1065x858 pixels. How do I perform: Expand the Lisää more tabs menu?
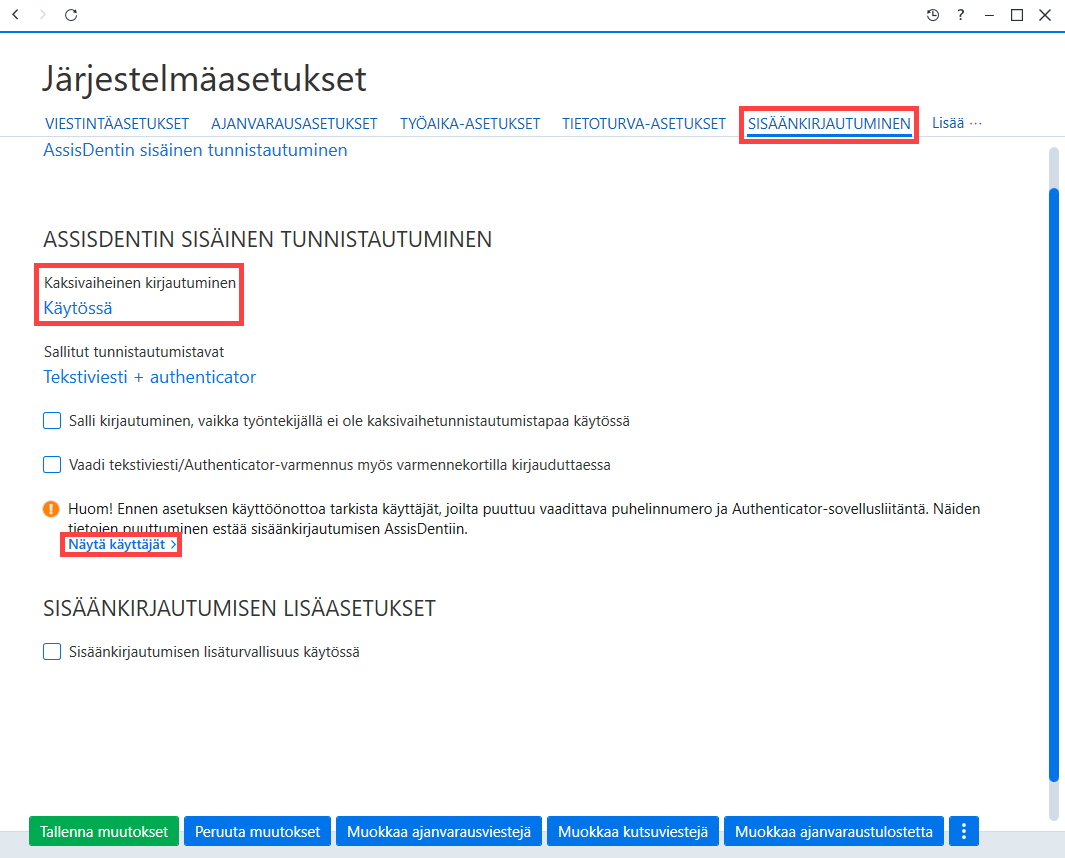pyautogui.click(x=956, y=123)
